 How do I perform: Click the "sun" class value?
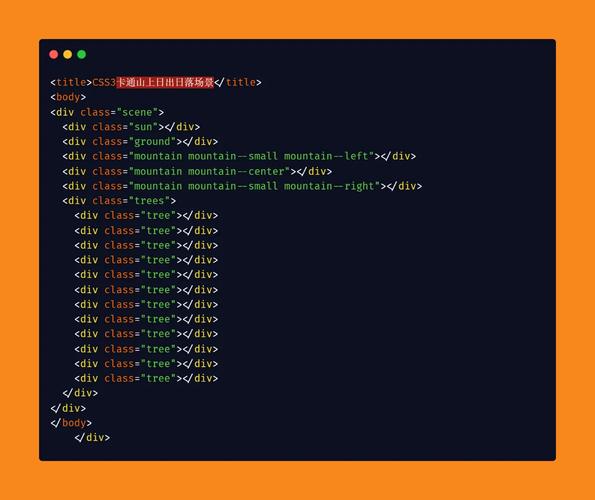143,127
